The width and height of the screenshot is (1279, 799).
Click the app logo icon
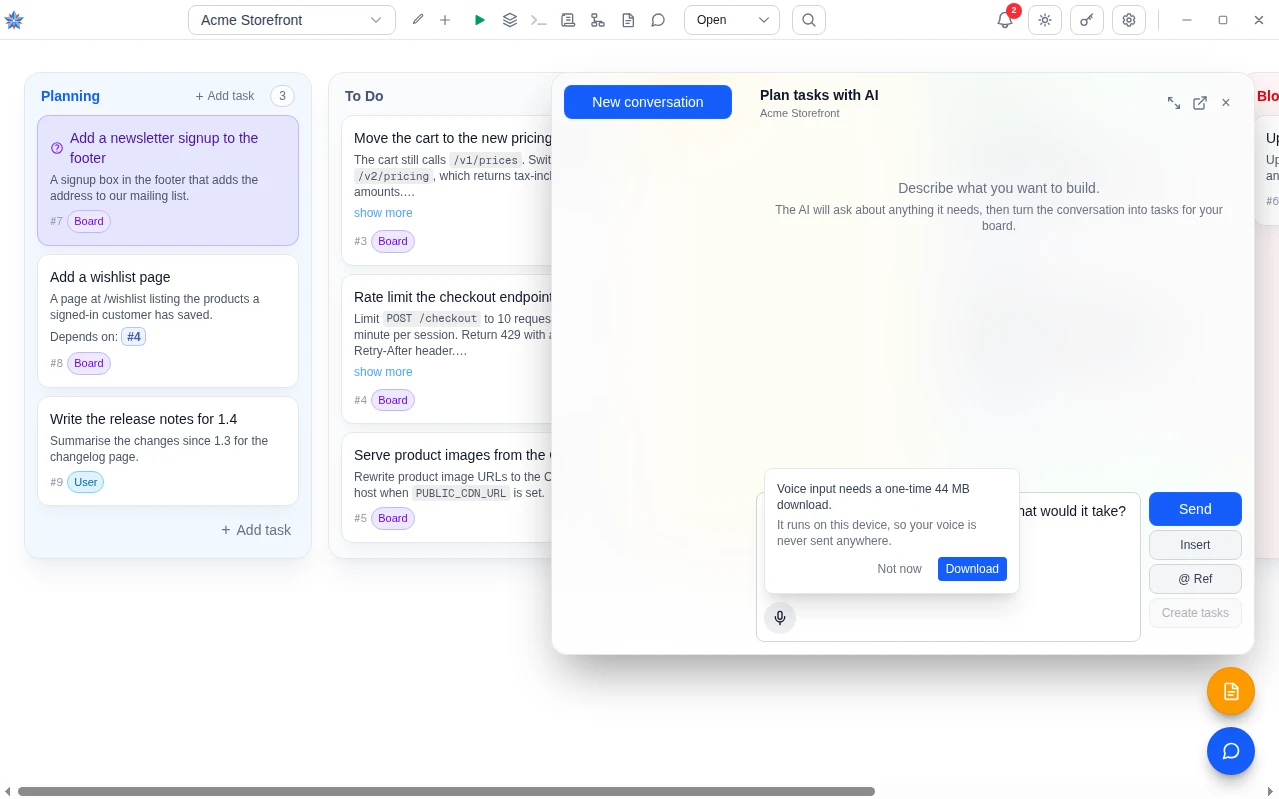tap(14, 20)
